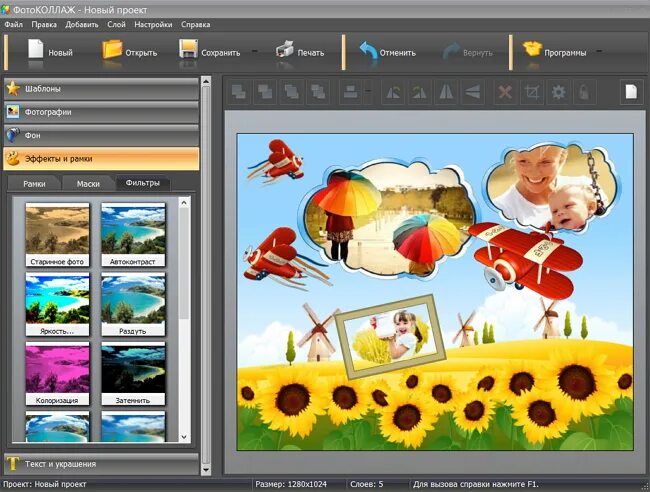This screenshot has width=650, height=492.
Task: Click the align layers icon
Action: tap(350, 92)
